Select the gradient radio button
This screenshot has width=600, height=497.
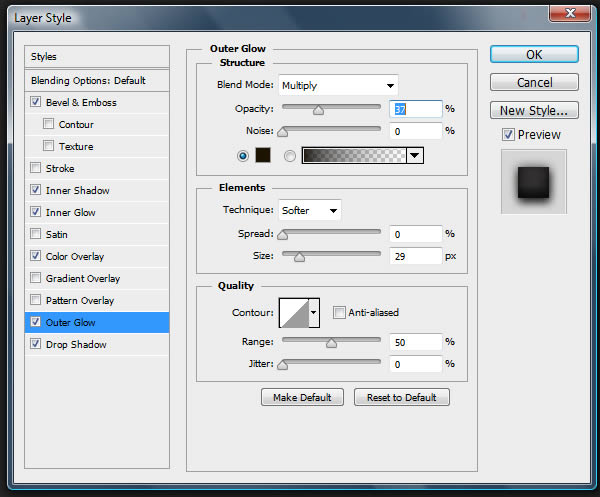pos(290,156)
